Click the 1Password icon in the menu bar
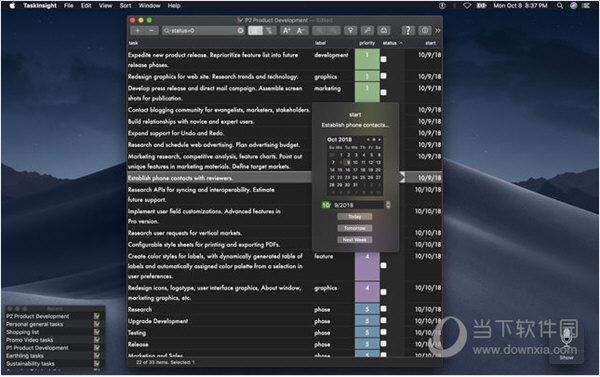The width and height of the screenshot is (600, 377). pyautogui.click(x=442, y=6)
